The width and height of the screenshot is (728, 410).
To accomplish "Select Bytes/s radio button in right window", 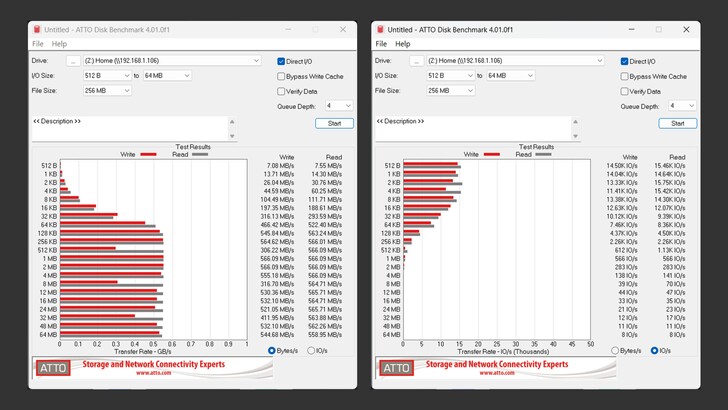I will pyautogui.click(x=615, y=351).
